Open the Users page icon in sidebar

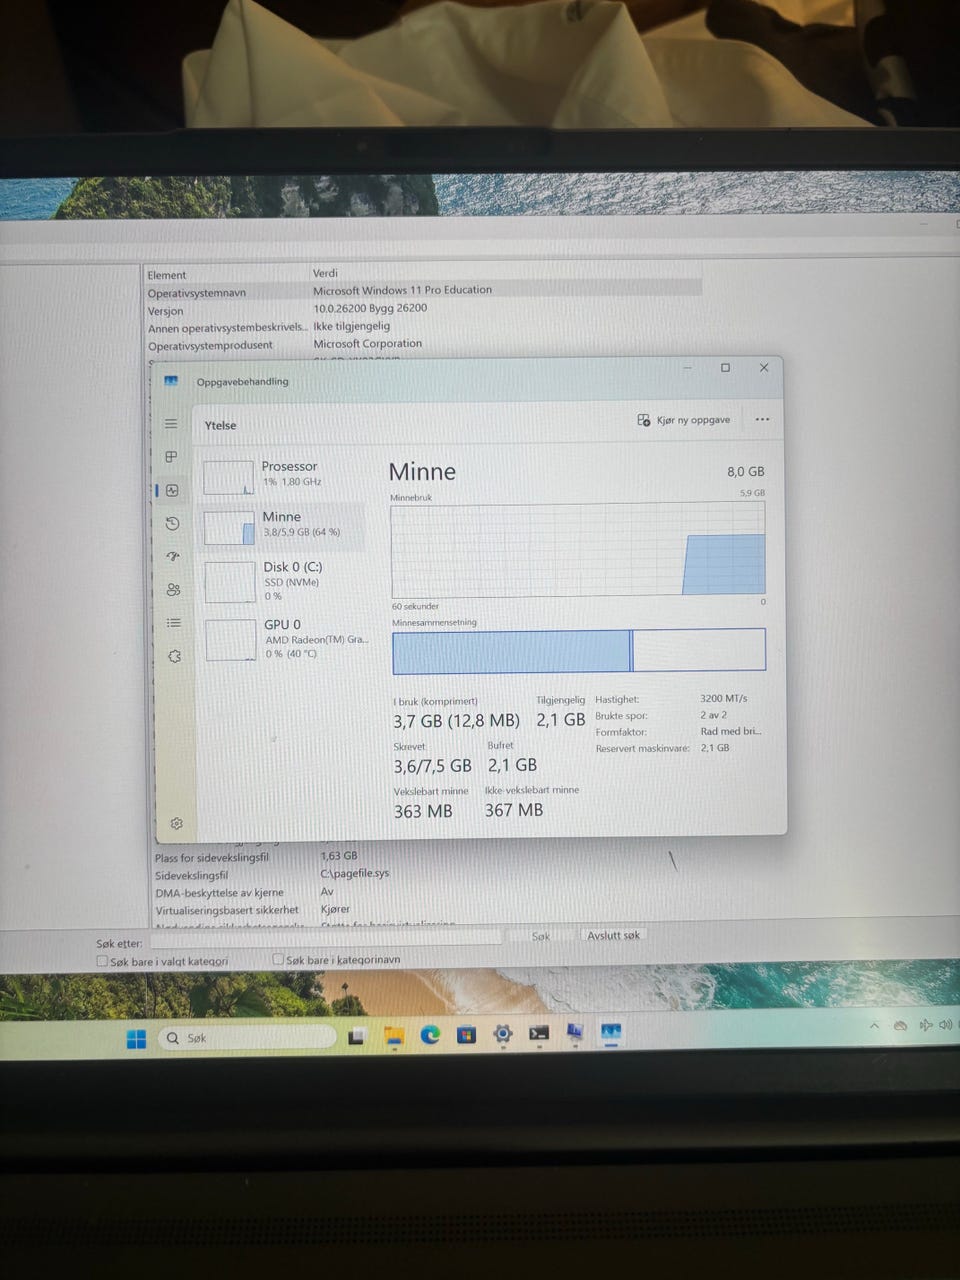click(173, 590)
